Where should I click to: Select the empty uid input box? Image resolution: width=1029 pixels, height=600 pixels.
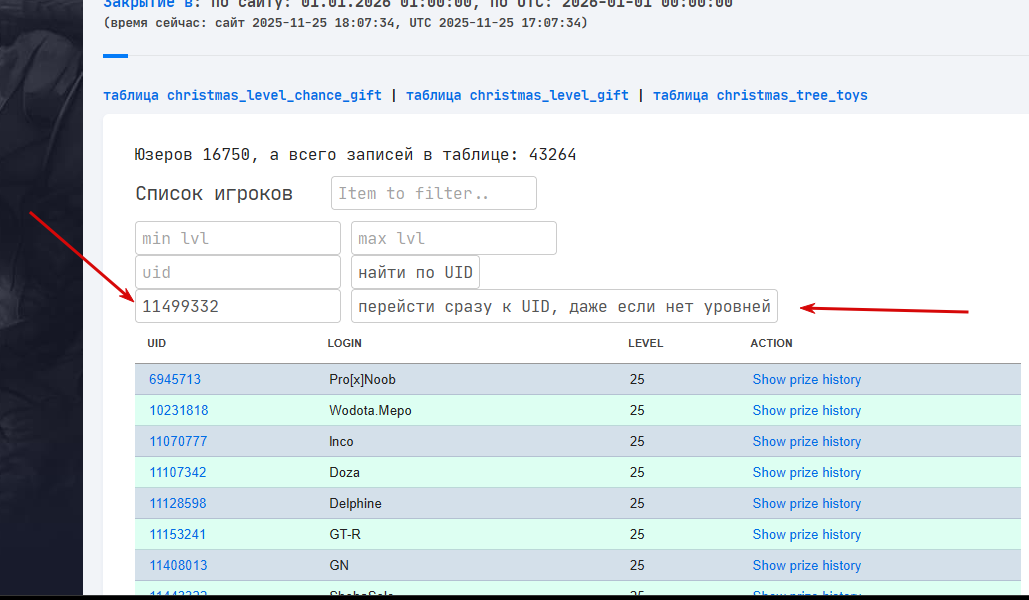coord(238,272)
